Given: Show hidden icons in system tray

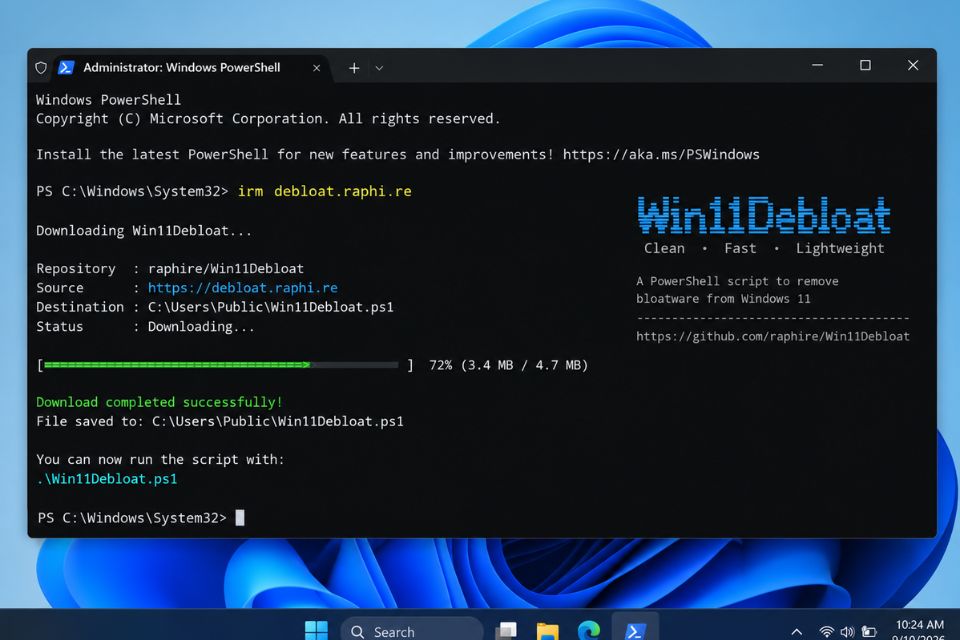Looking at the screenshot, I should point(797,631).
